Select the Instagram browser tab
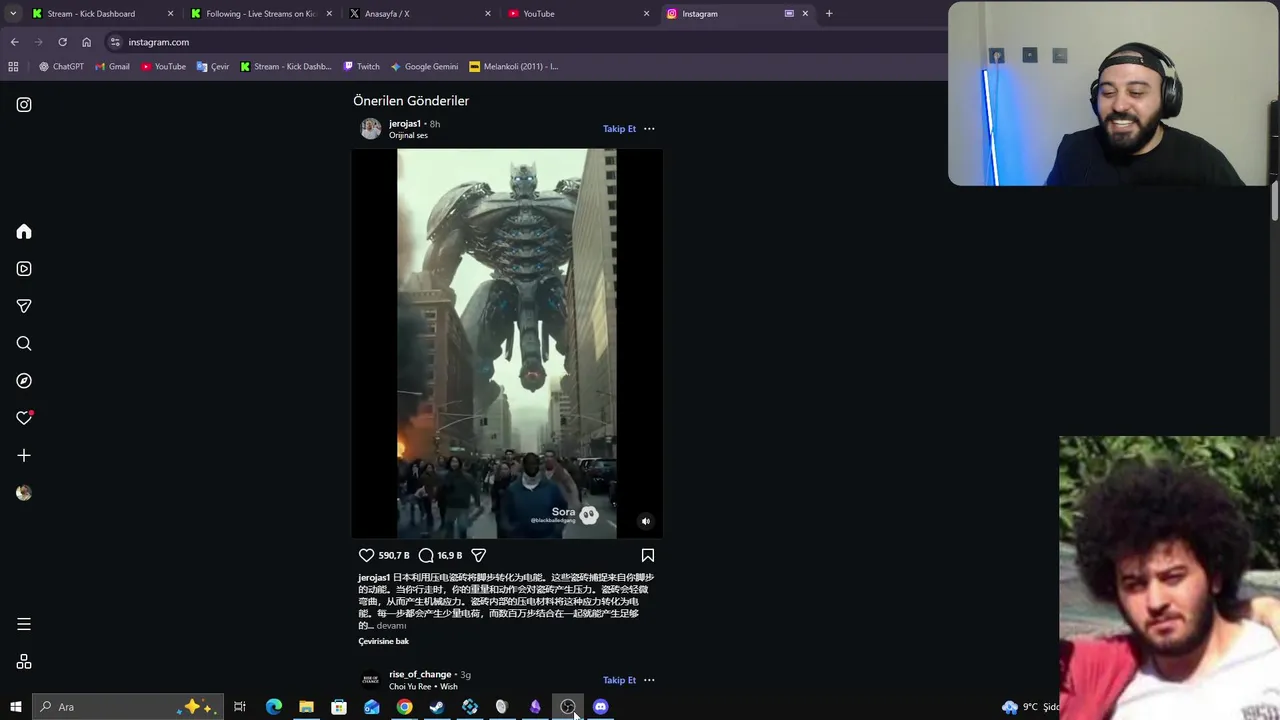 coord(736,14)
